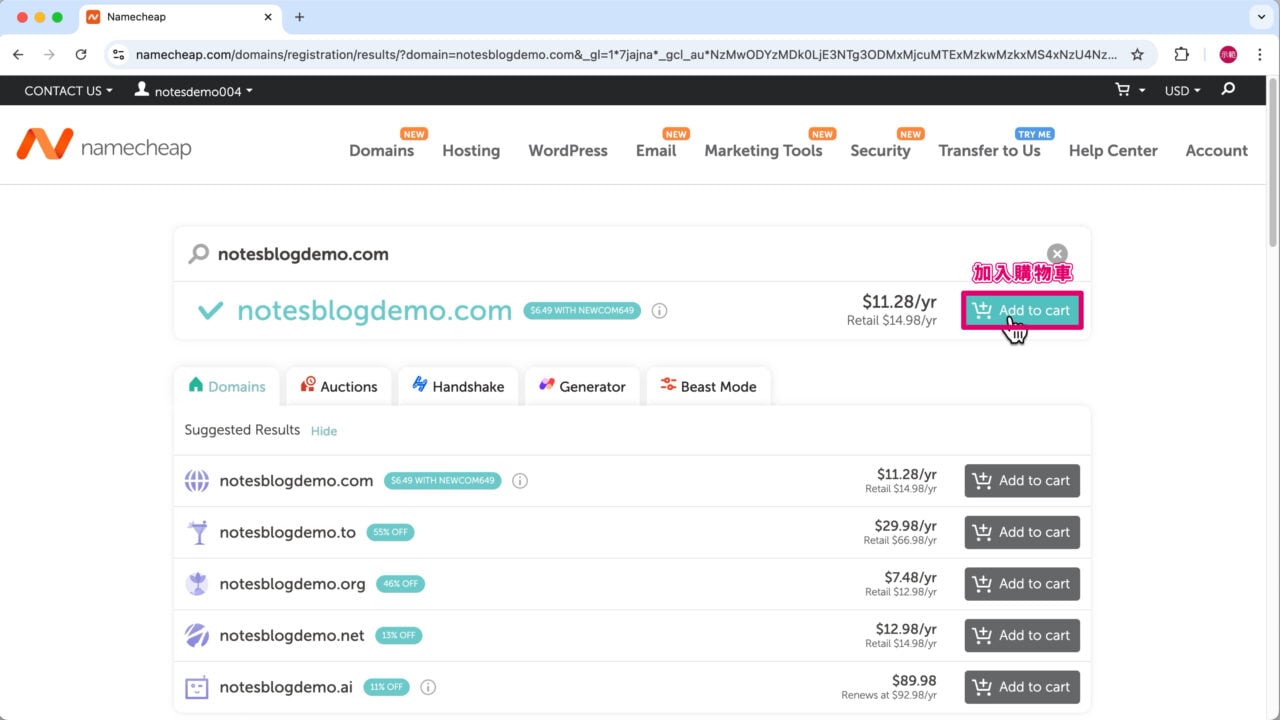The width and height of the screenshot is (1280, 720).
Task: Open Chrome extensions puzzle icon
Action: pos(1182,55)
